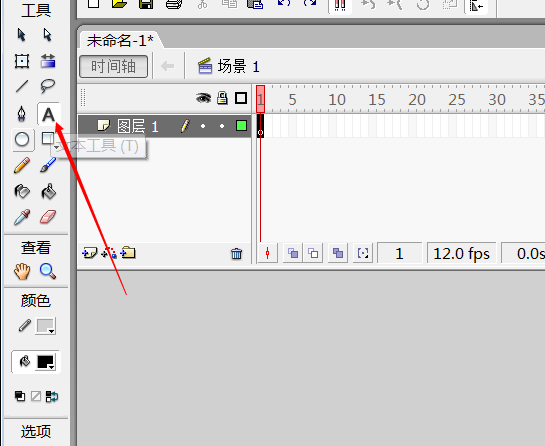
Task: Activate the Hand tool under 查看
Action: 22,271
